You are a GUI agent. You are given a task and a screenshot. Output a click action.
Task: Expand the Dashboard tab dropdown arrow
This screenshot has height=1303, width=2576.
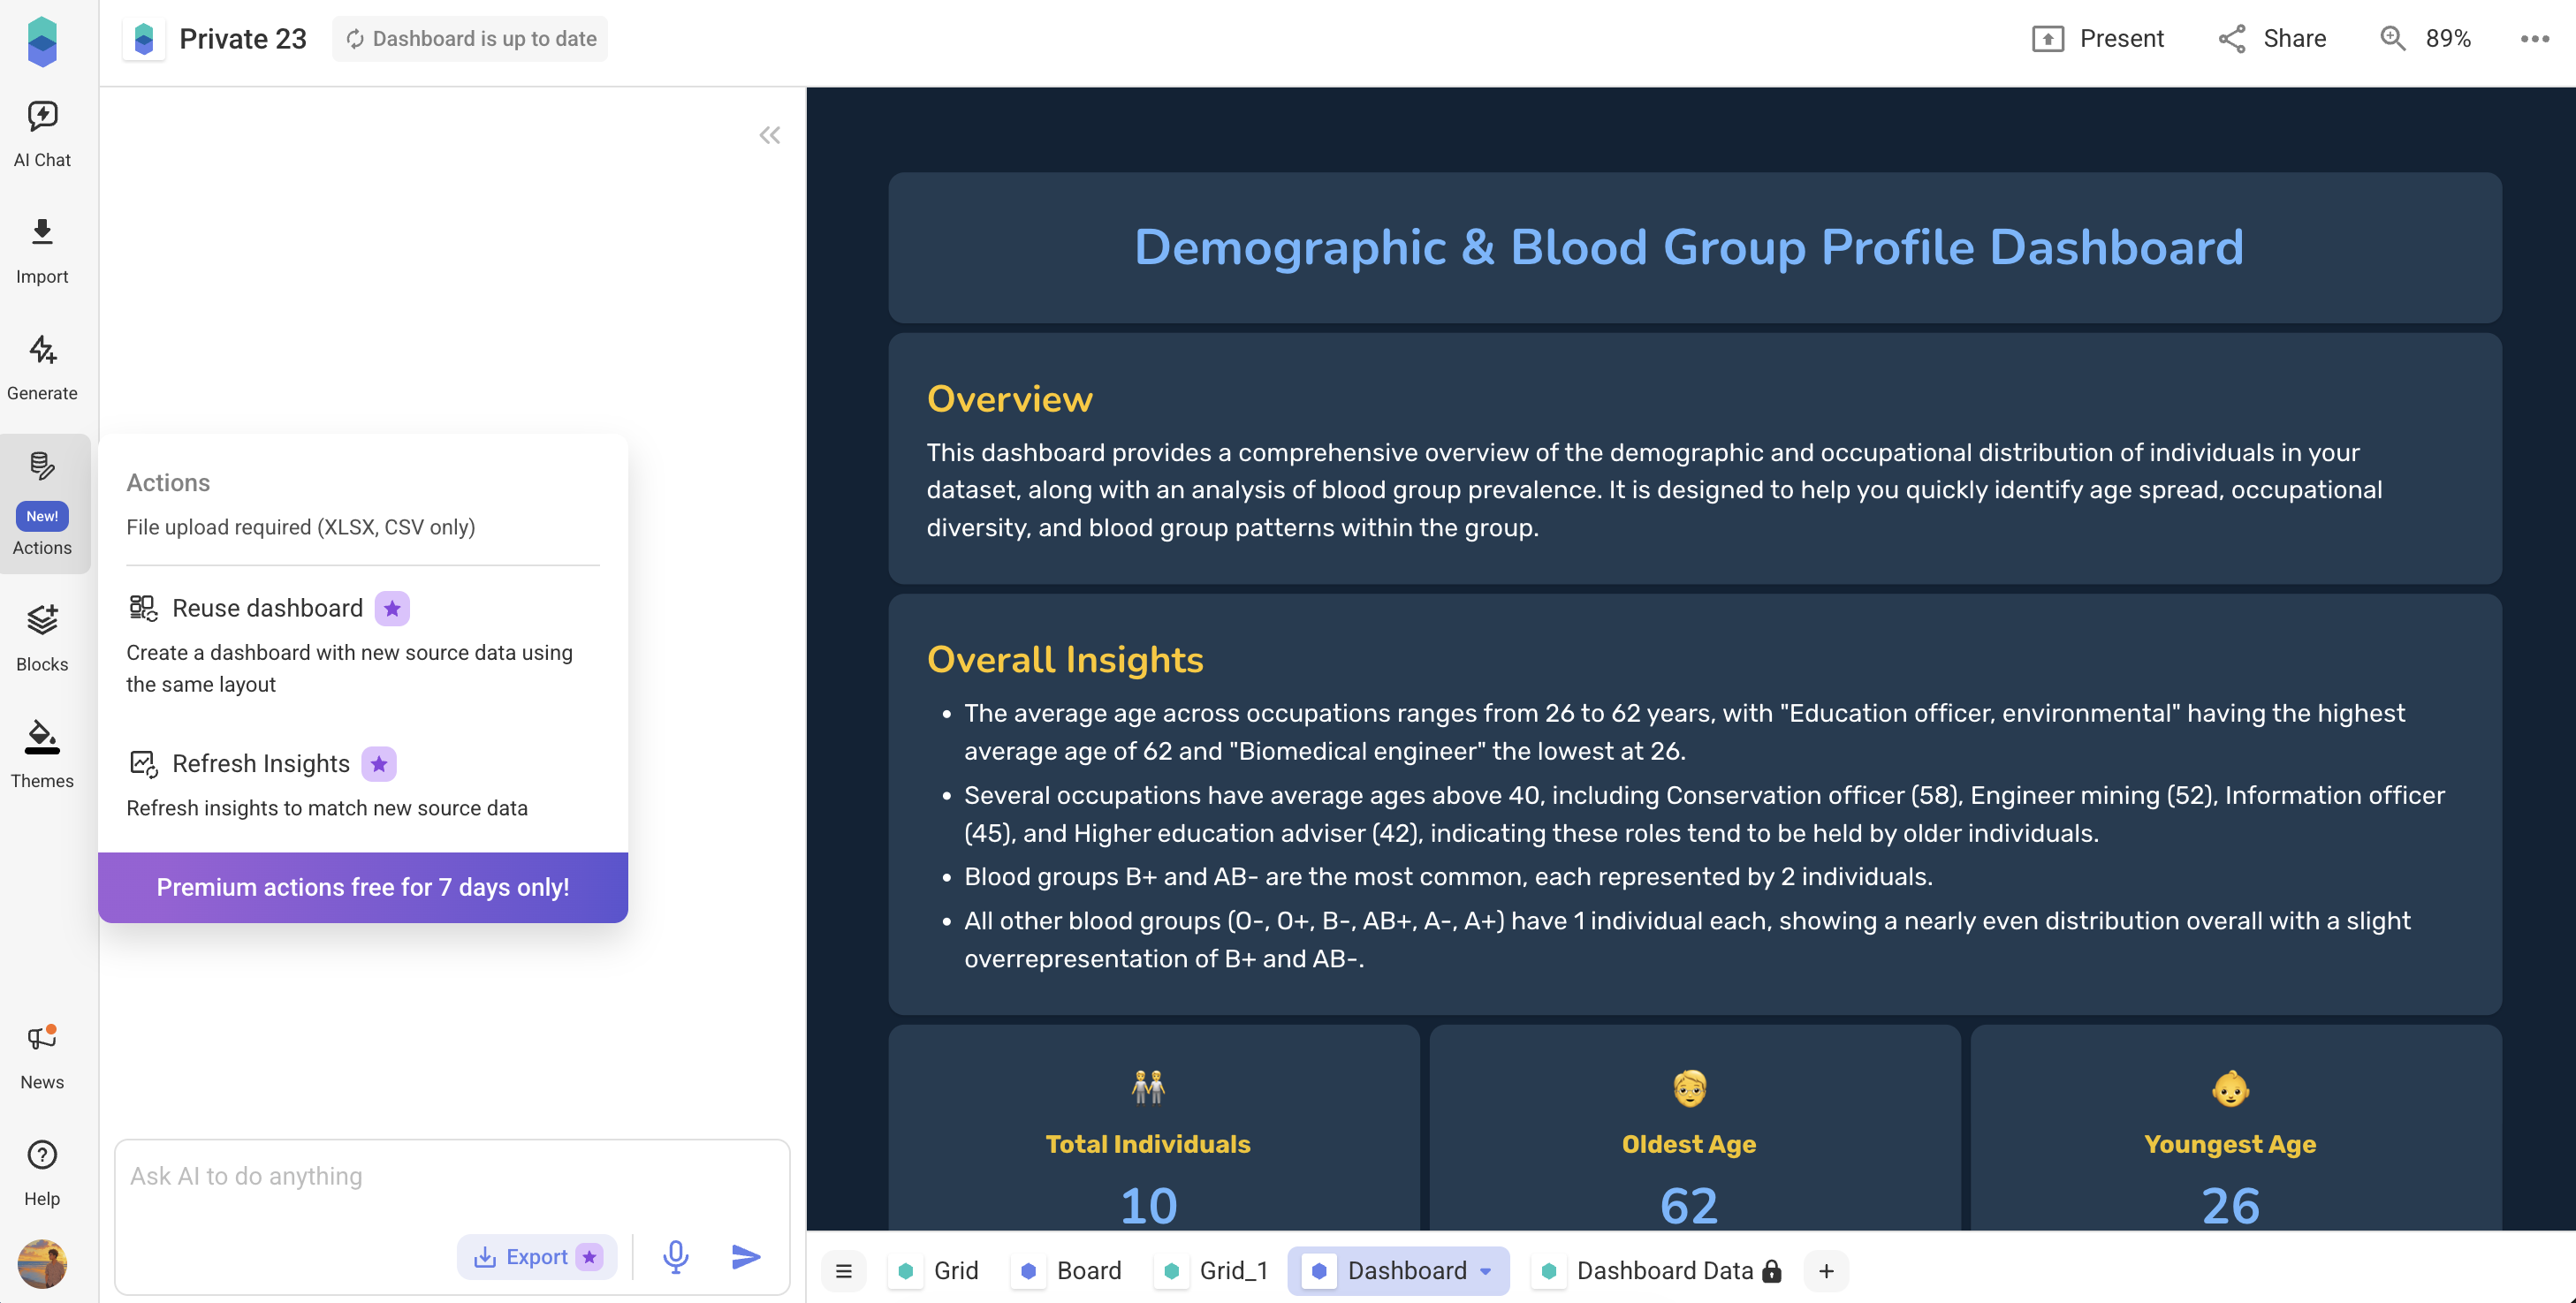[1486, 1271]
